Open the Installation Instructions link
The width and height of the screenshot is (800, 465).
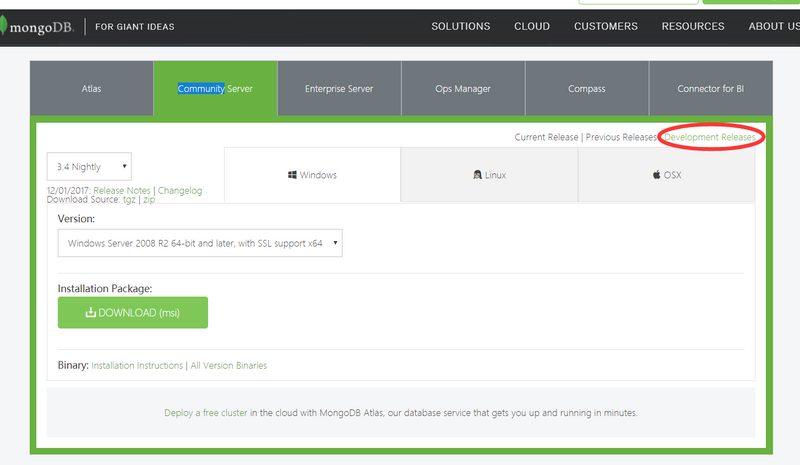(x=137, y=365)
